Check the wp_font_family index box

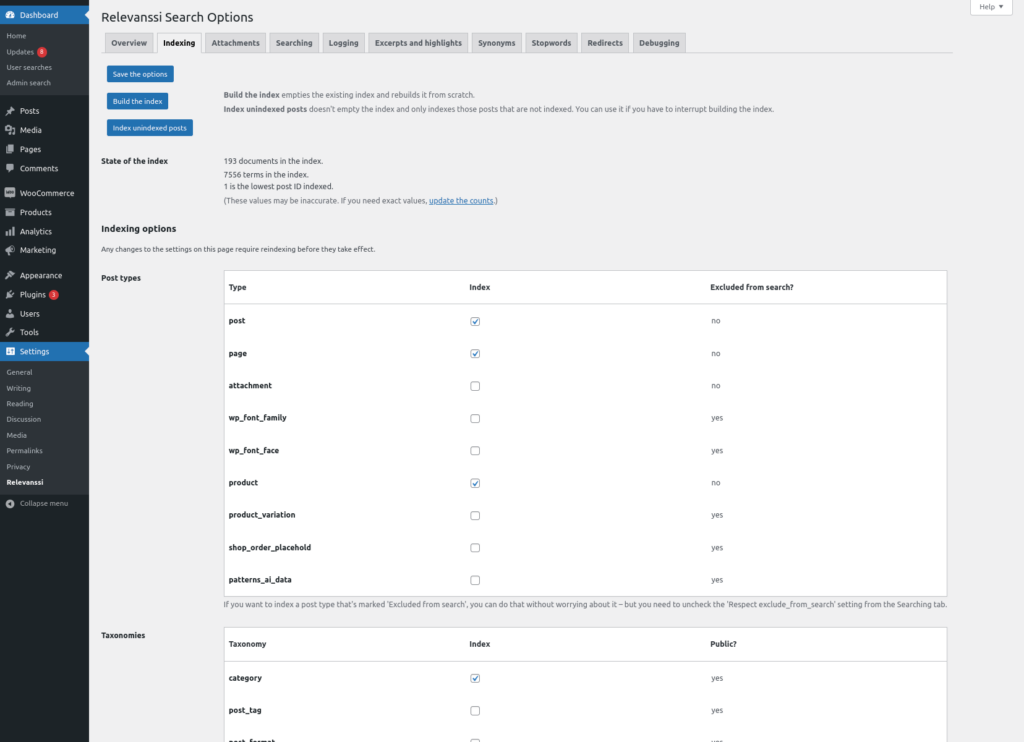coord(475,418)
